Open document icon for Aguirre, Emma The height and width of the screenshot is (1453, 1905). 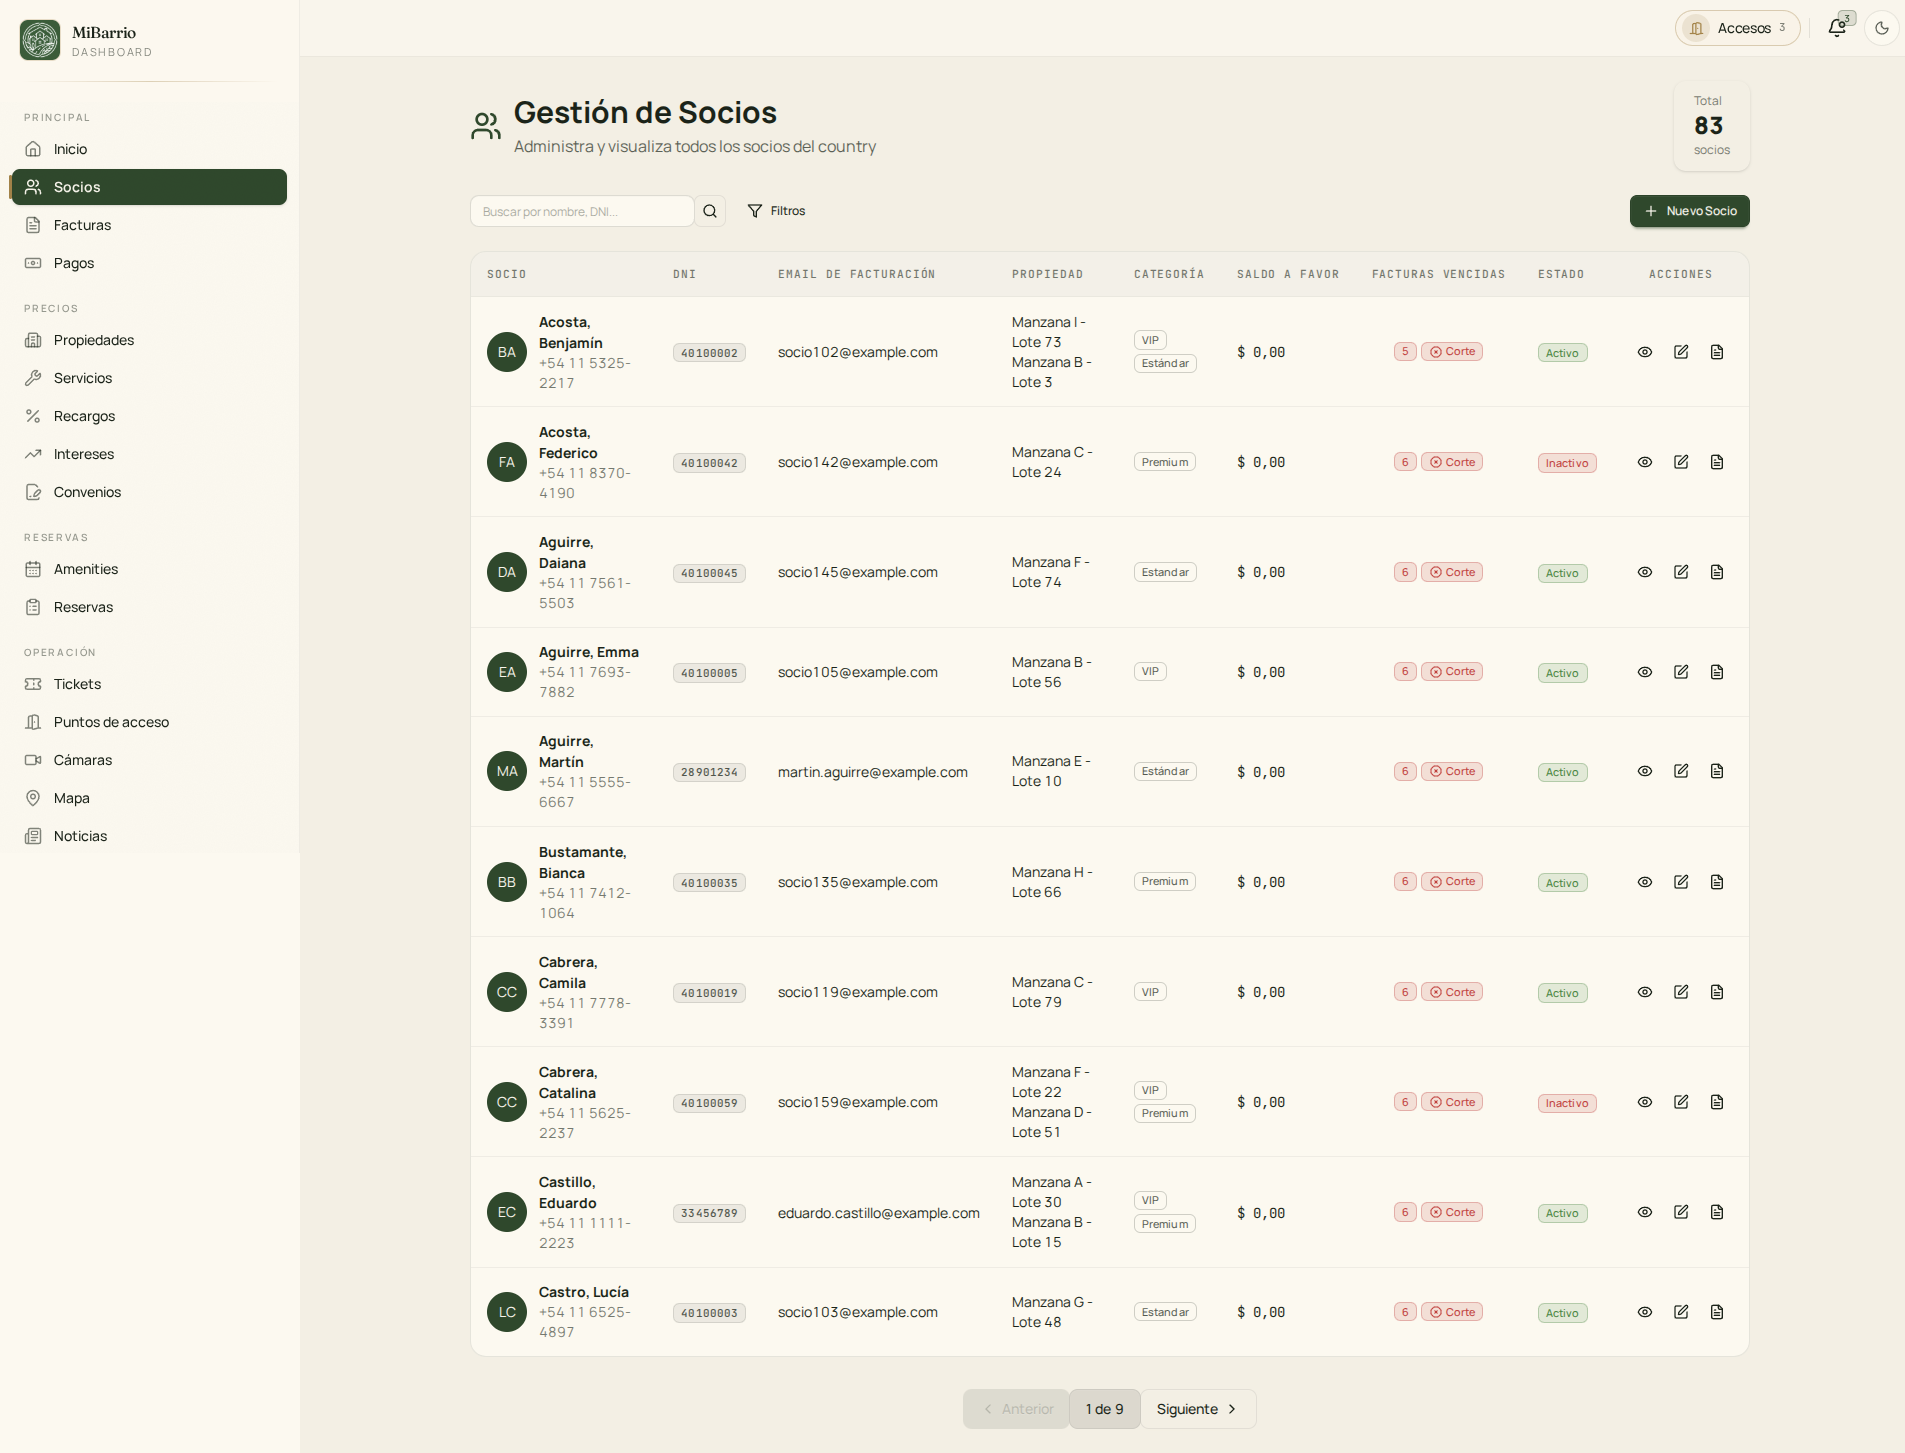[1717, 672]
